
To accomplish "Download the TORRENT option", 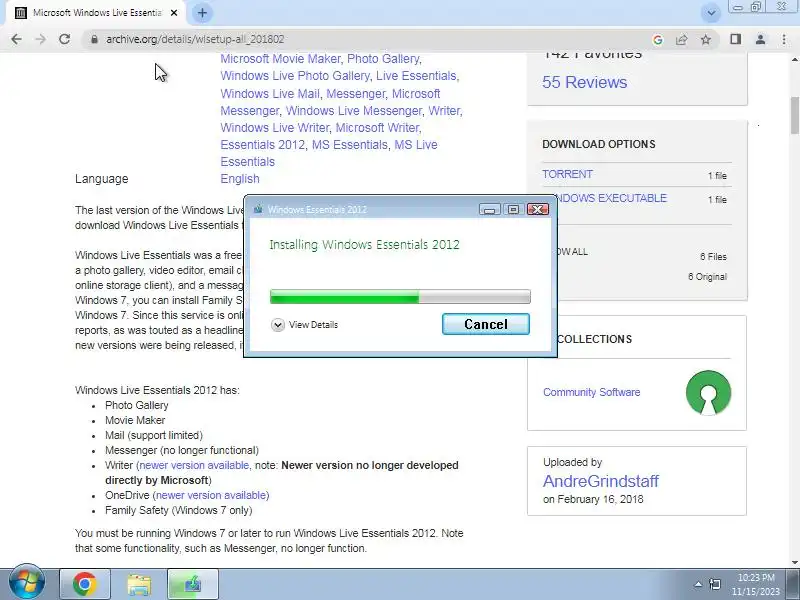I will coord(567,174).
